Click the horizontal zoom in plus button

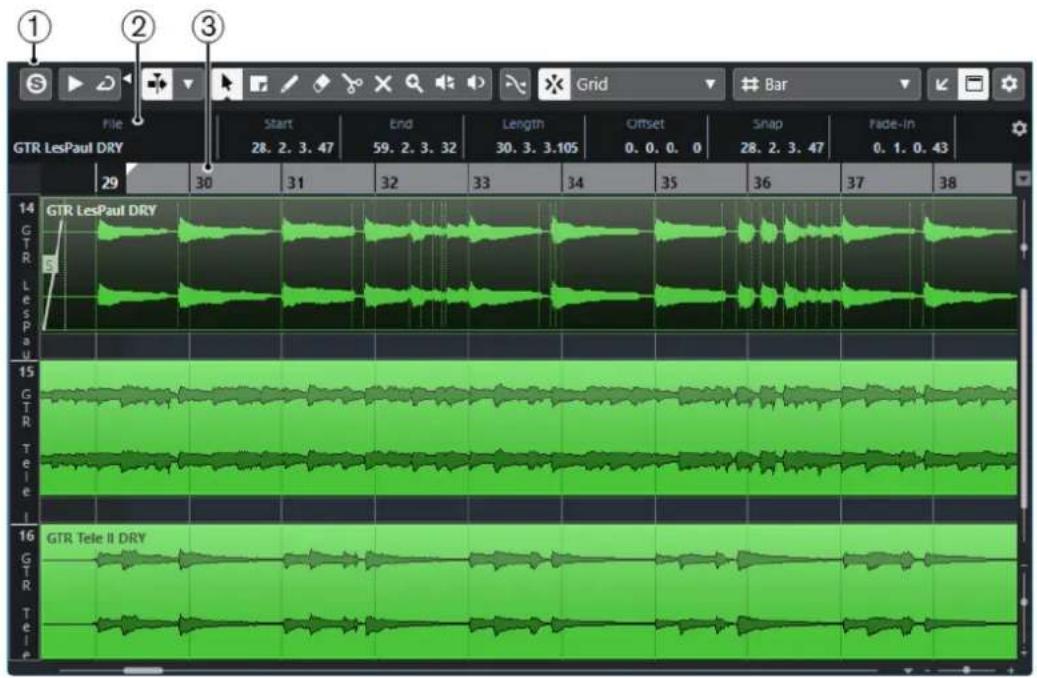point(1011,671)
